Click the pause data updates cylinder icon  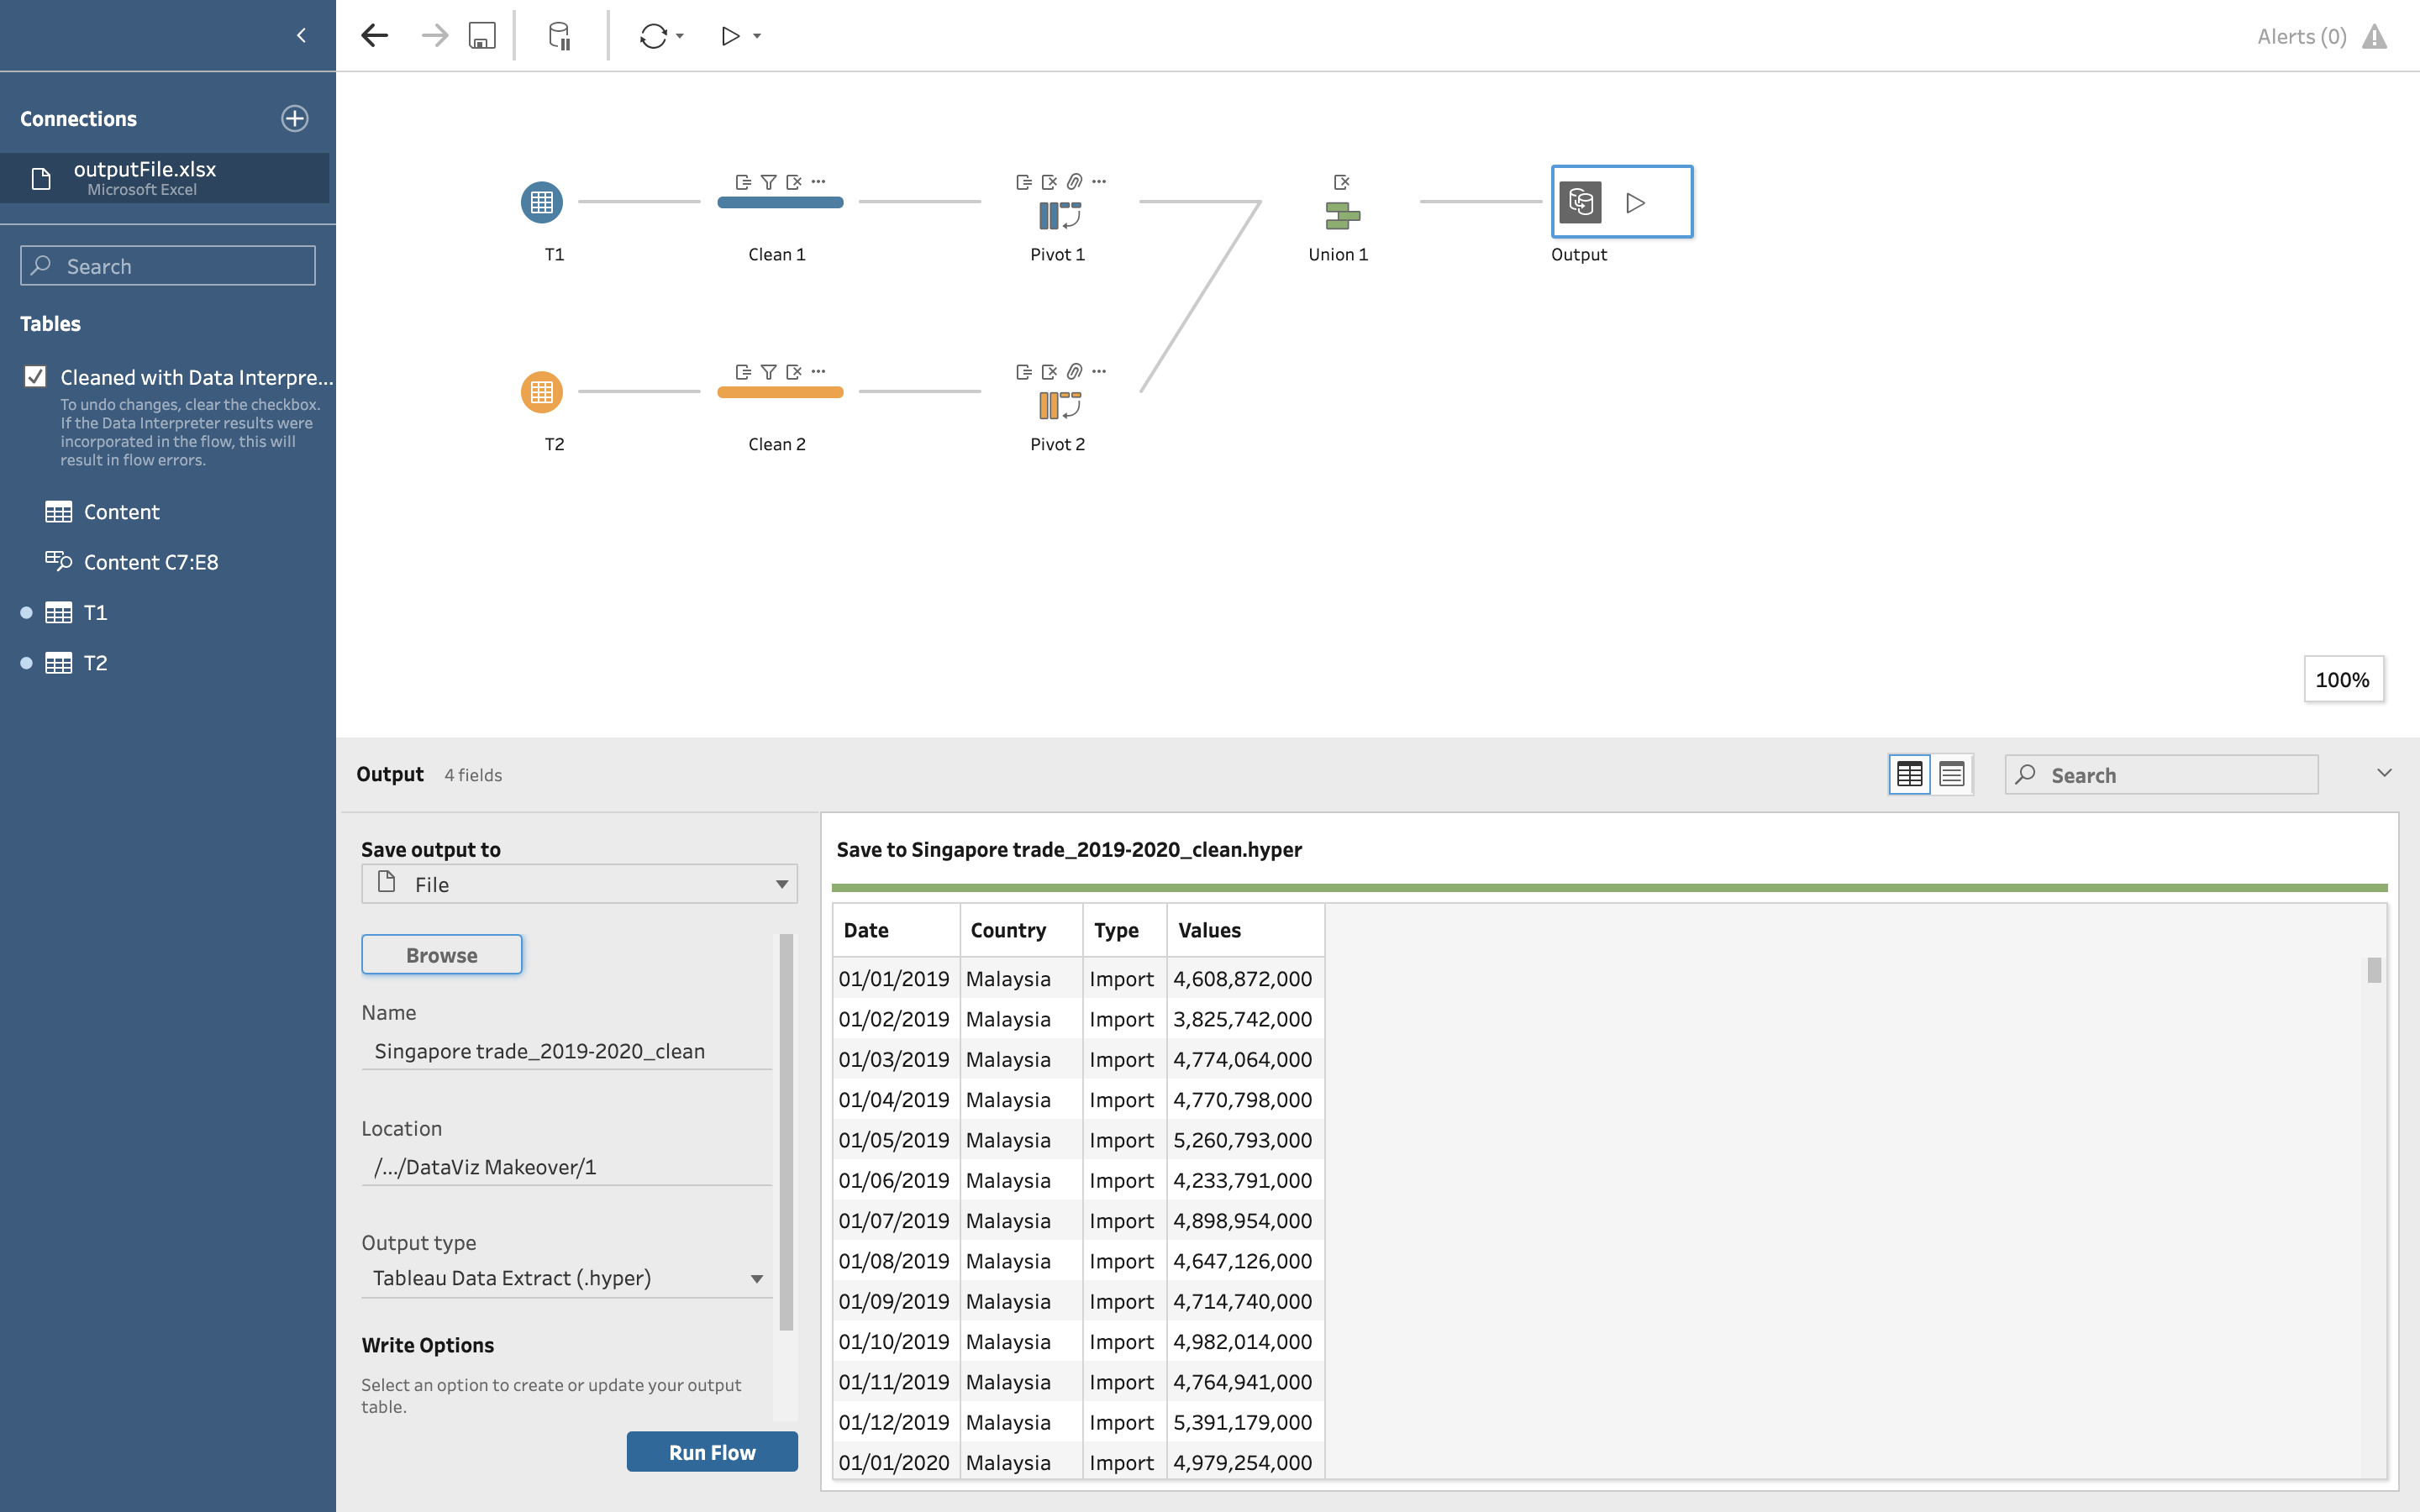point(559,36)
